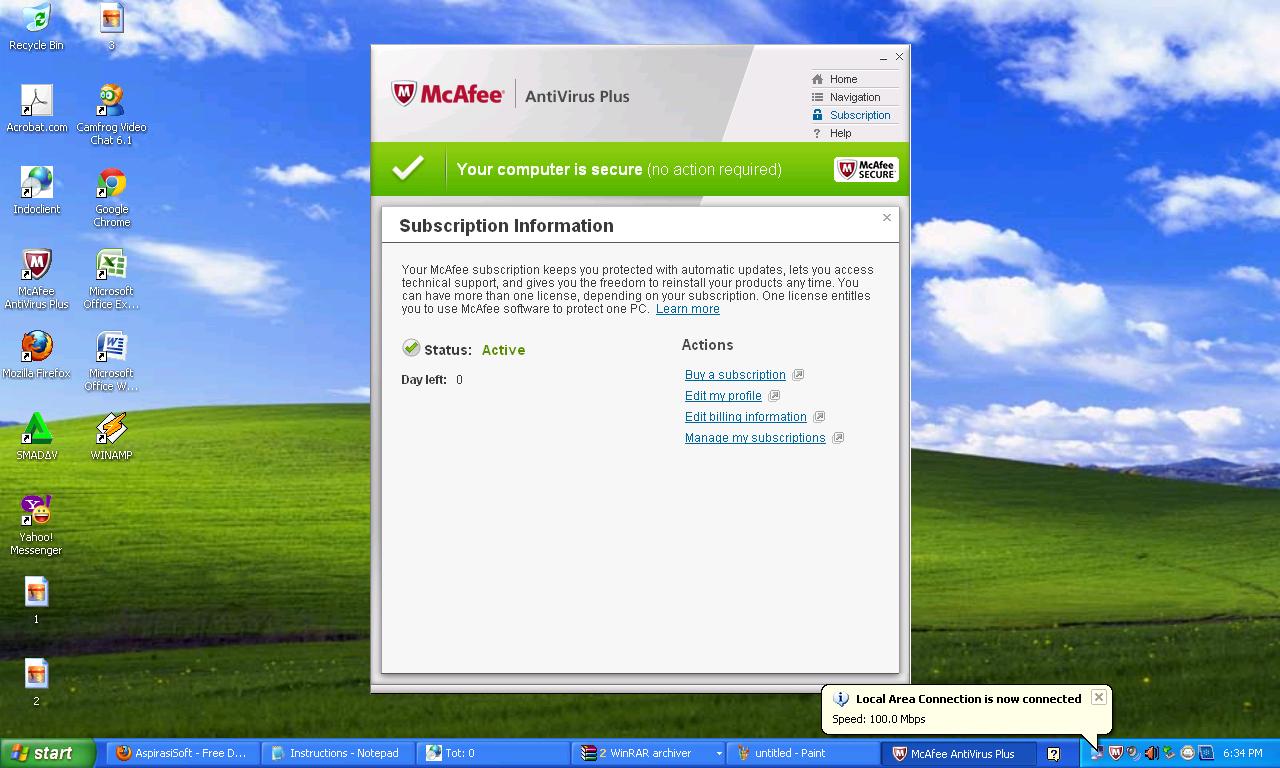This screenshot has height=768, width=1280.
Task: Switch to Tot: 0 taskbar button
Action: click(495, 753)
